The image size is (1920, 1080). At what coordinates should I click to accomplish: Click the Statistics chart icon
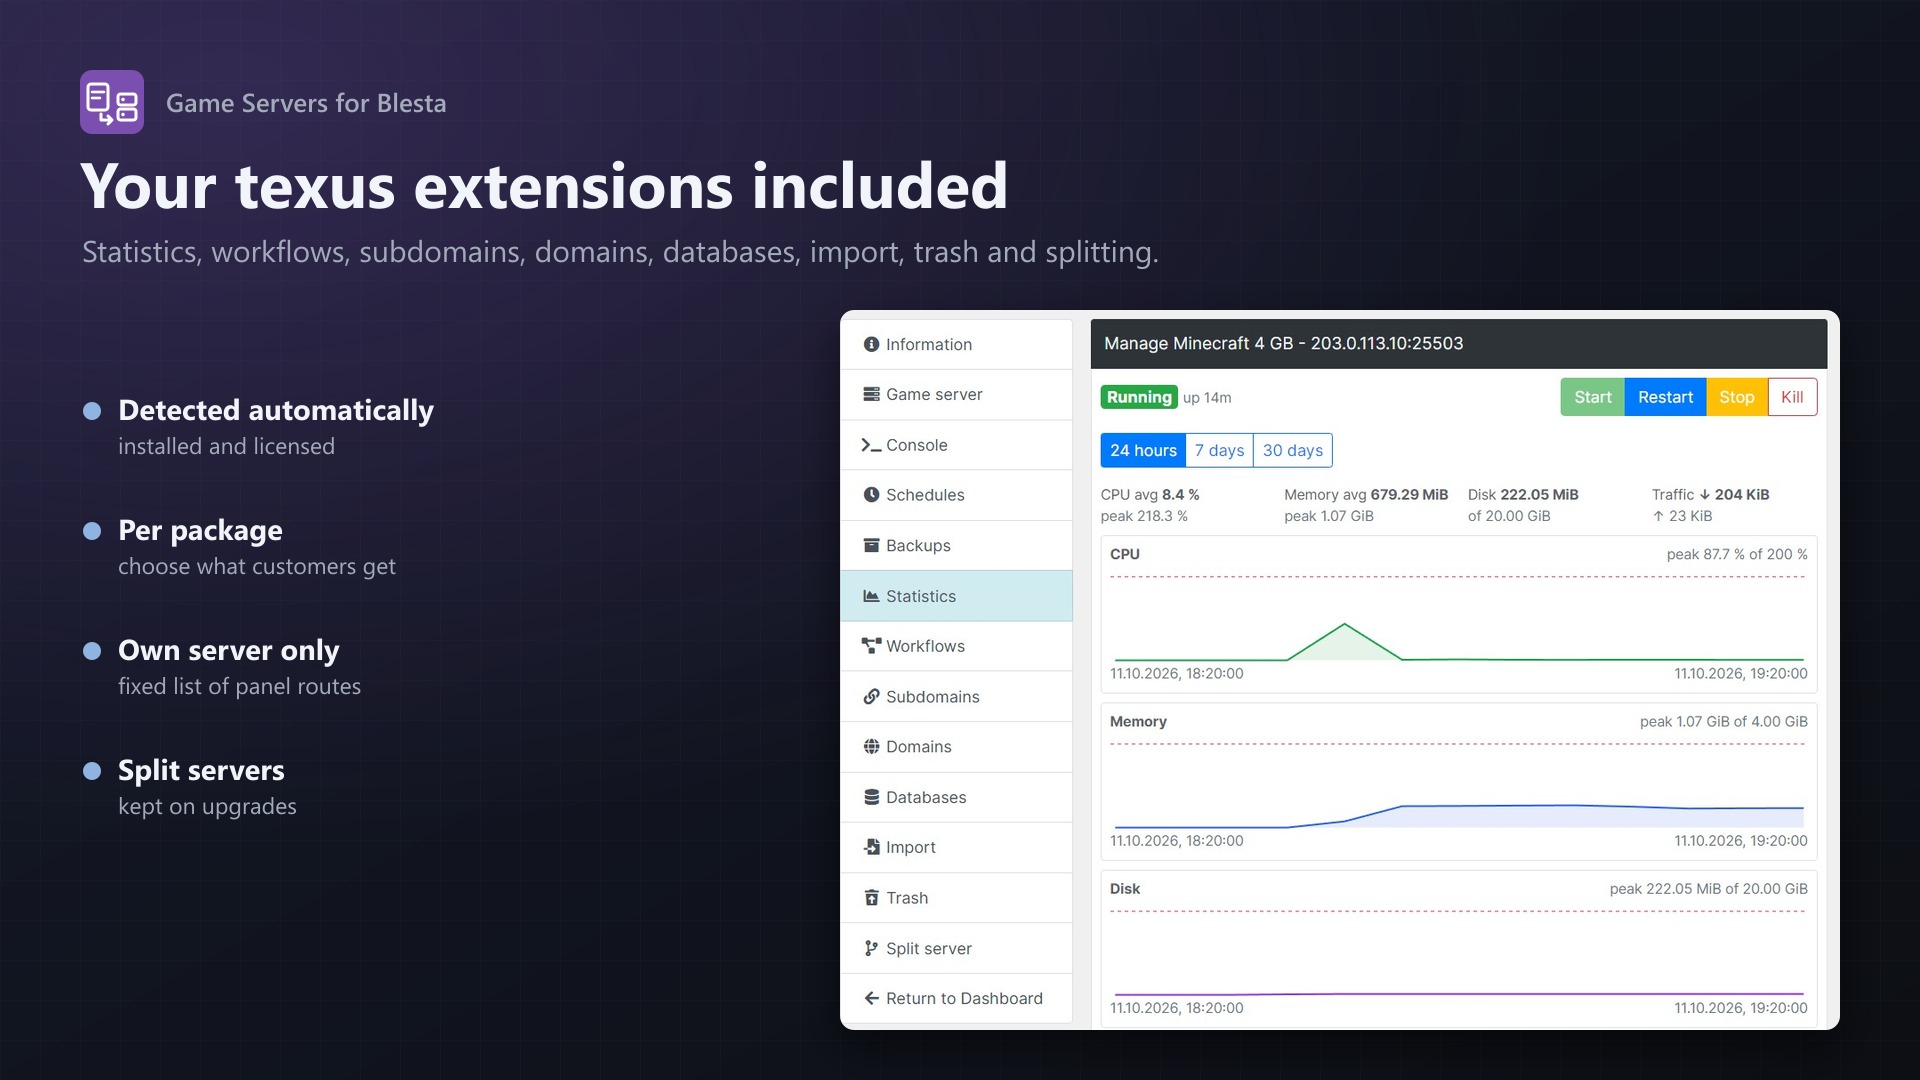pos(871,596)
